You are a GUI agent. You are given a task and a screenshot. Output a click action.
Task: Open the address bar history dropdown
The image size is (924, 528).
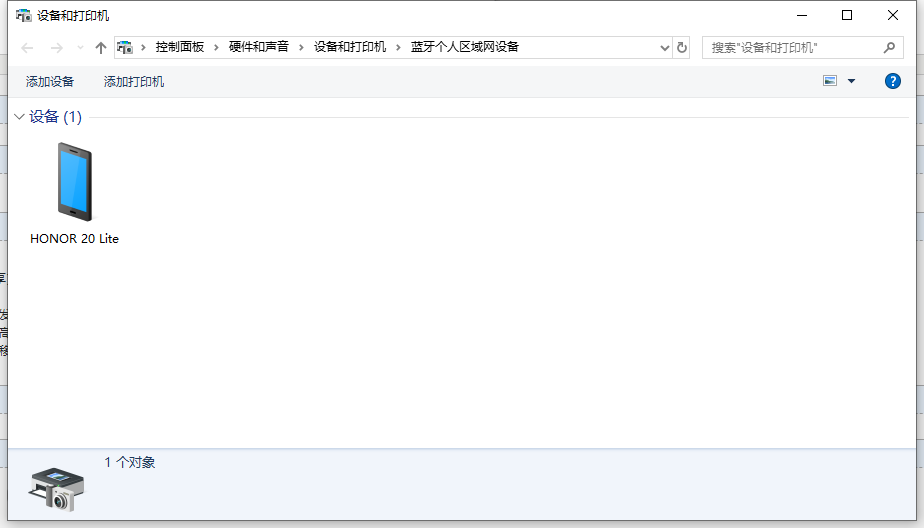[x=665, y=48]
